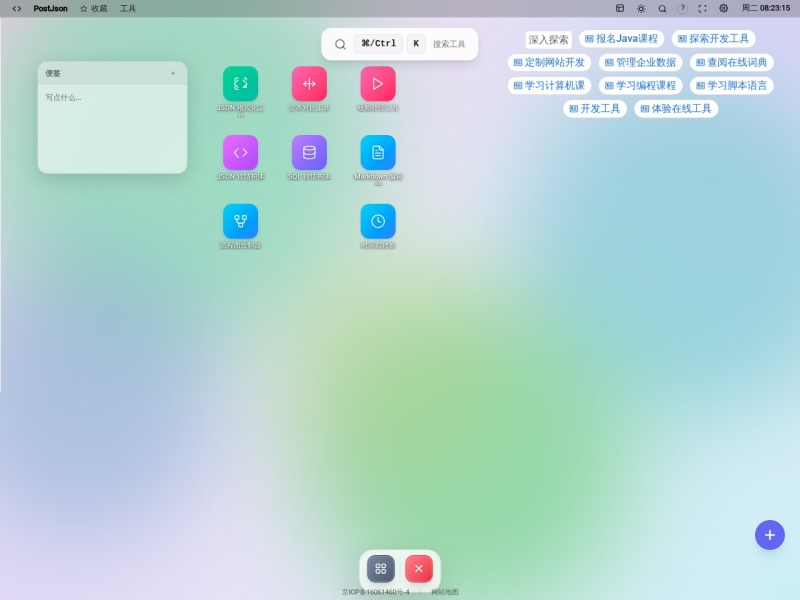Open the 开发工具 link
Image resolution: width=800 pixels, height=600 pixels.
[x=595, y=109]
